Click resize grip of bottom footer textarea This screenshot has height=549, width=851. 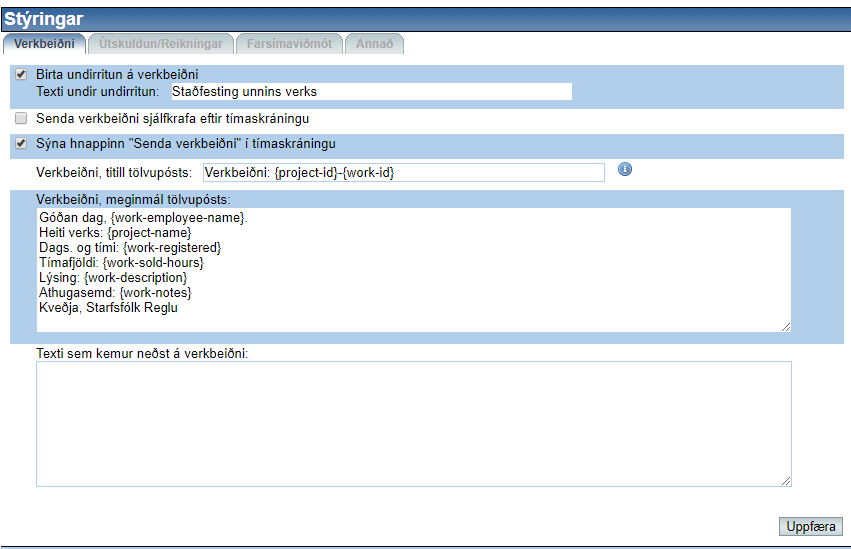[x=786, y=481]
